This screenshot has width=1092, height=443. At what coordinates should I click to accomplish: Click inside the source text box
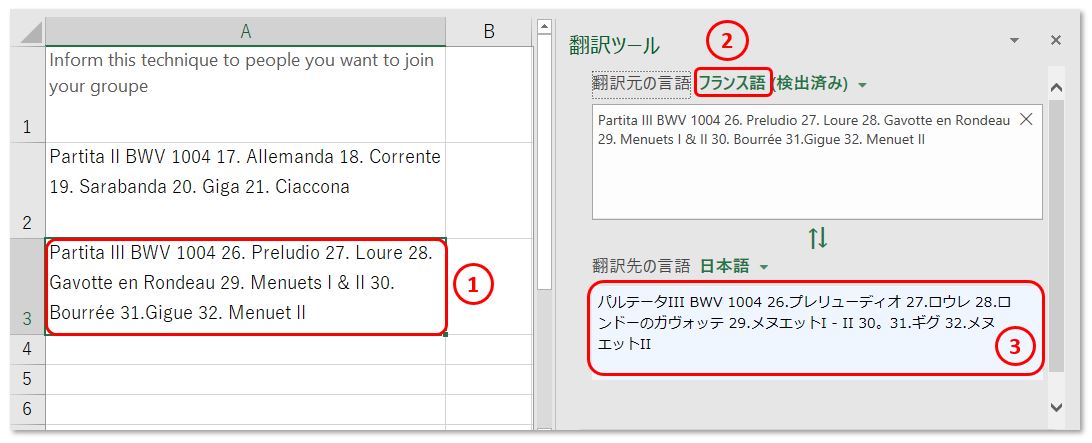(818, 162)
